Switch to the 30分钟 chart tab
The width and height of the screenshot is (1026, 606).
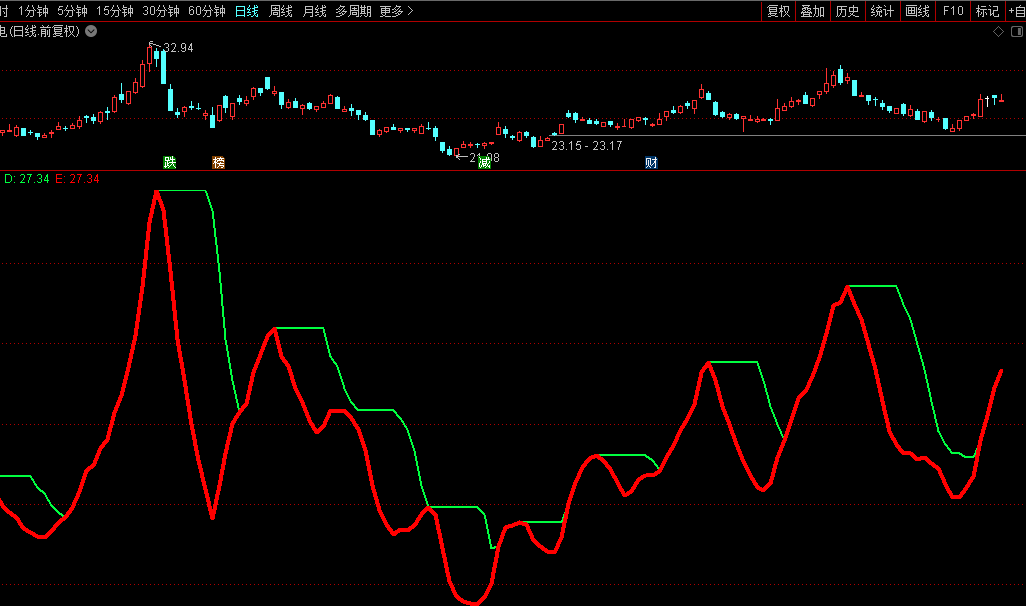[160, 11]
